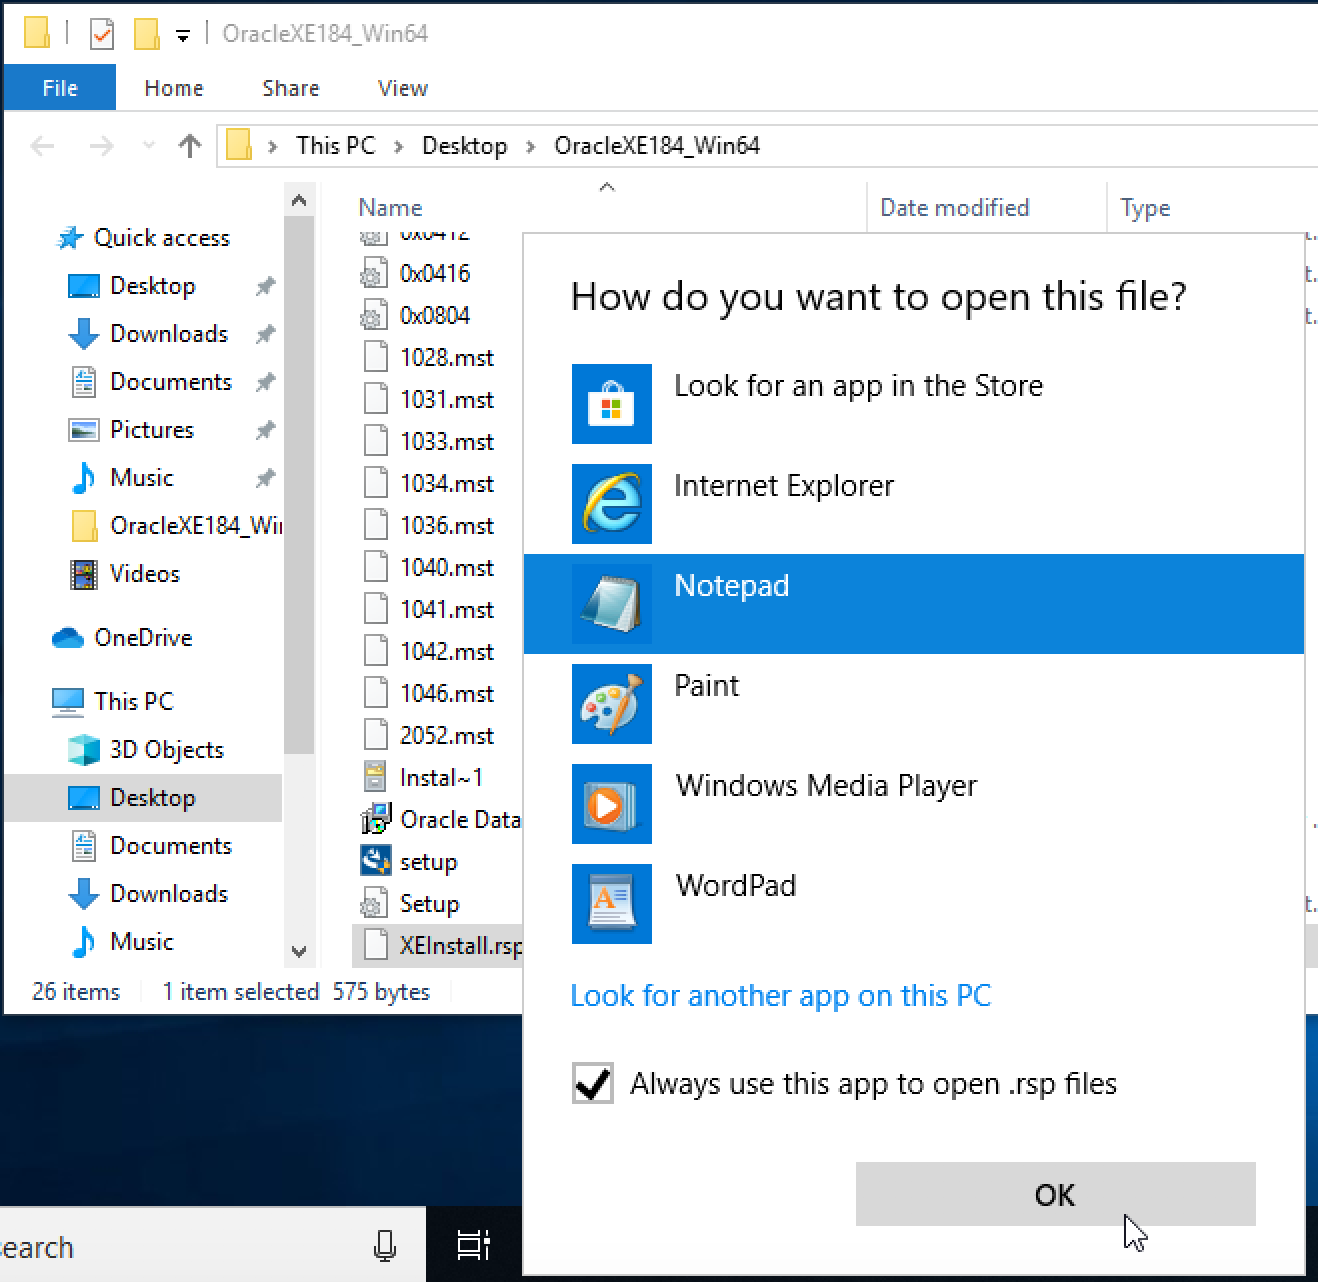Click the Up arrow navigation button
Image resolution: width=1318 pixels, height=1282 pixels.
[x=189, y=147]
